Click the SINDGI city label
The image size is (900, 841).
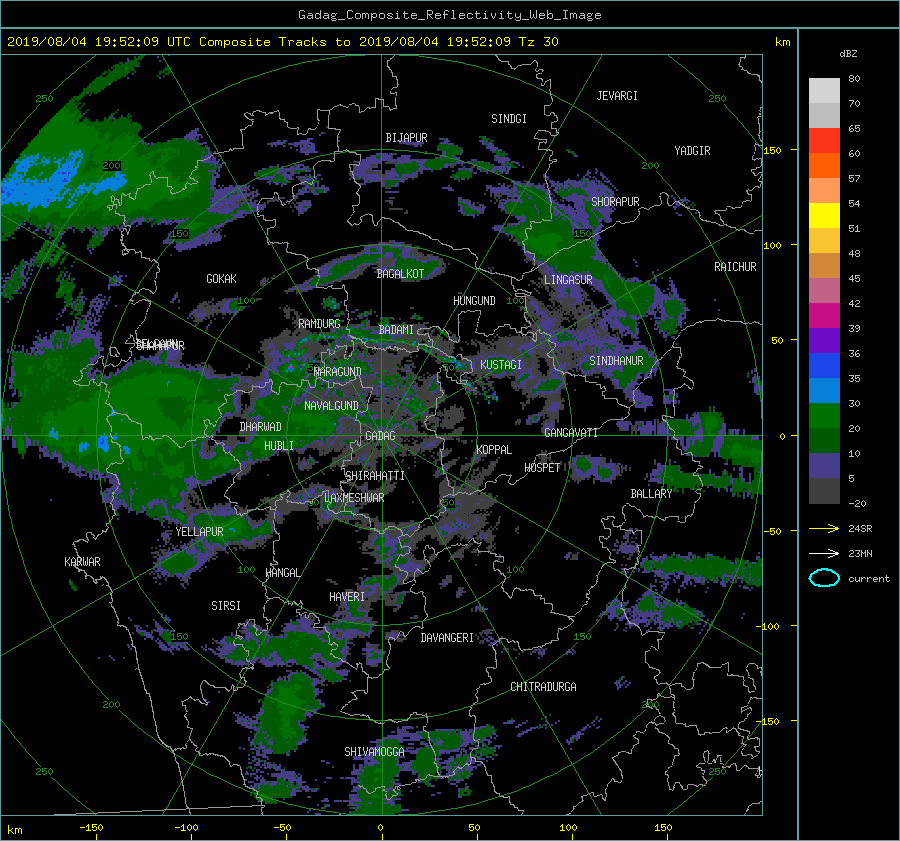pyautogui.click(x=509, y=119)
